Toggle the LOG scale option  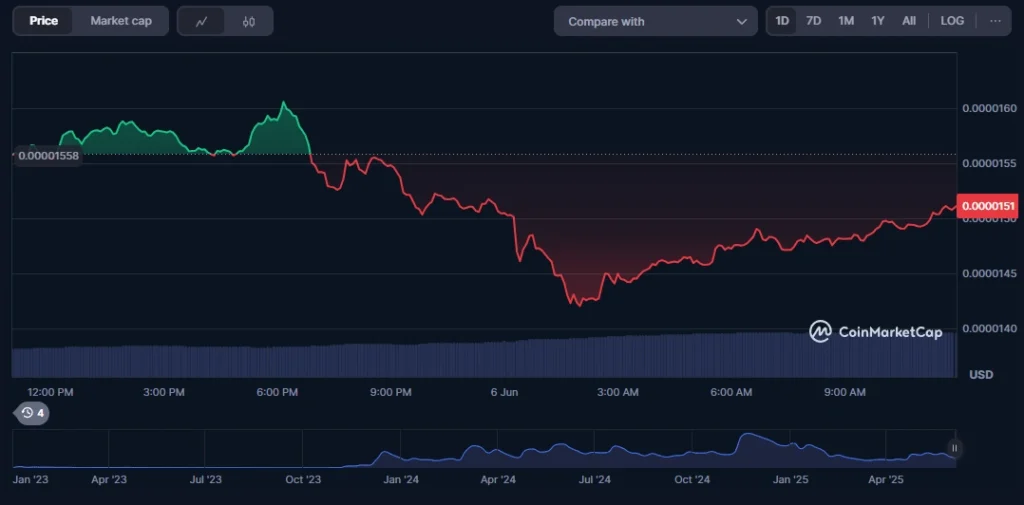click(952, 21)
